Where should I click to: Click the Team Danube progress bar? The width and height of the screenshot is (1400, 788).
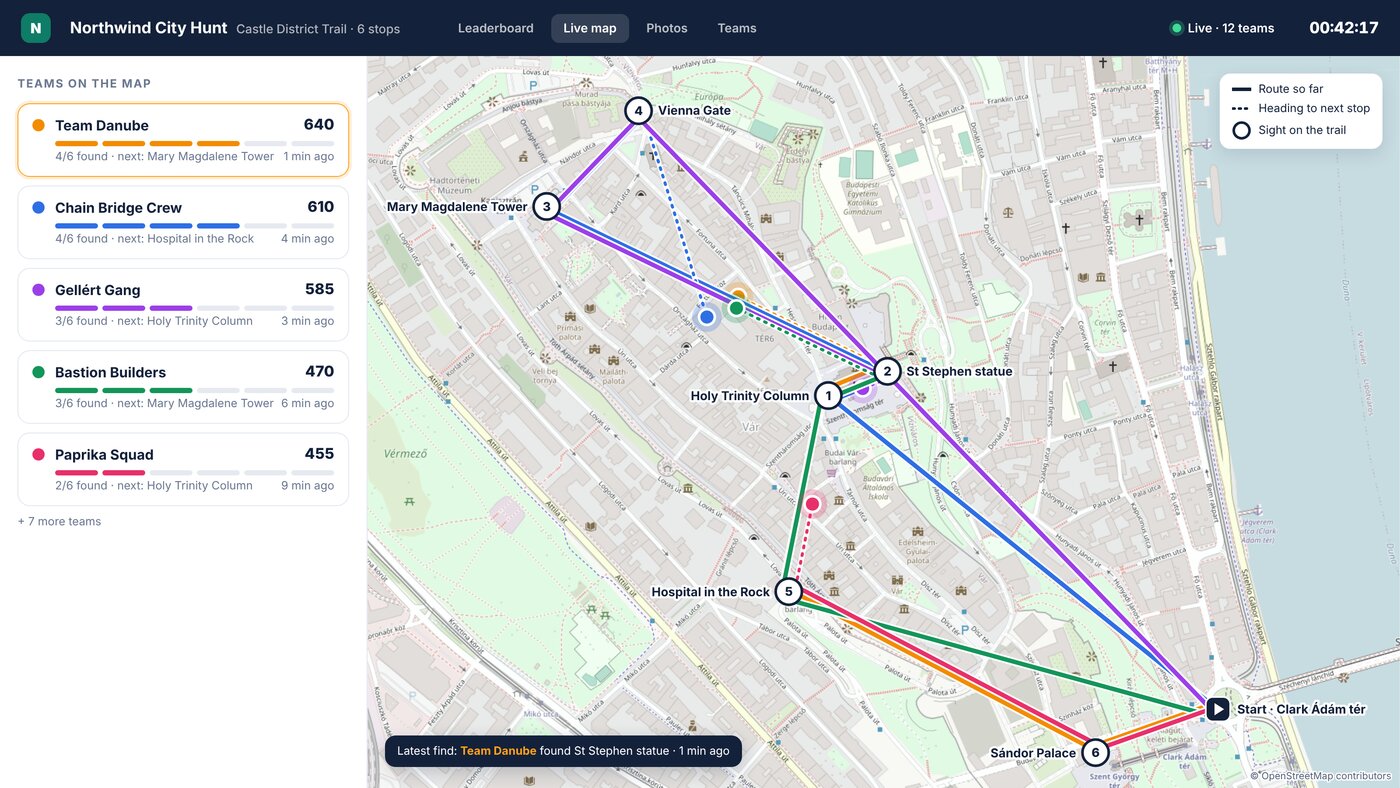pos(194,144)
